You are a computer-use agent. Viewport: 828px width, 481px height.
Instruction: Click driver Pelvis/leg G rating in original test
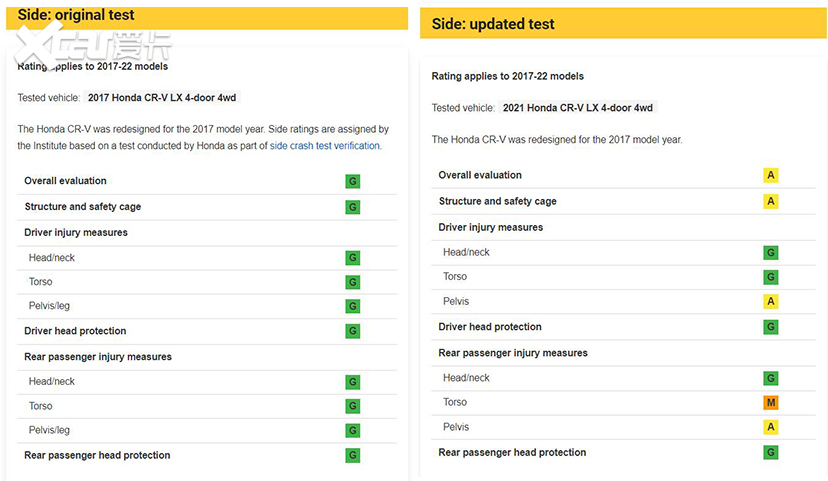(353, 306)
